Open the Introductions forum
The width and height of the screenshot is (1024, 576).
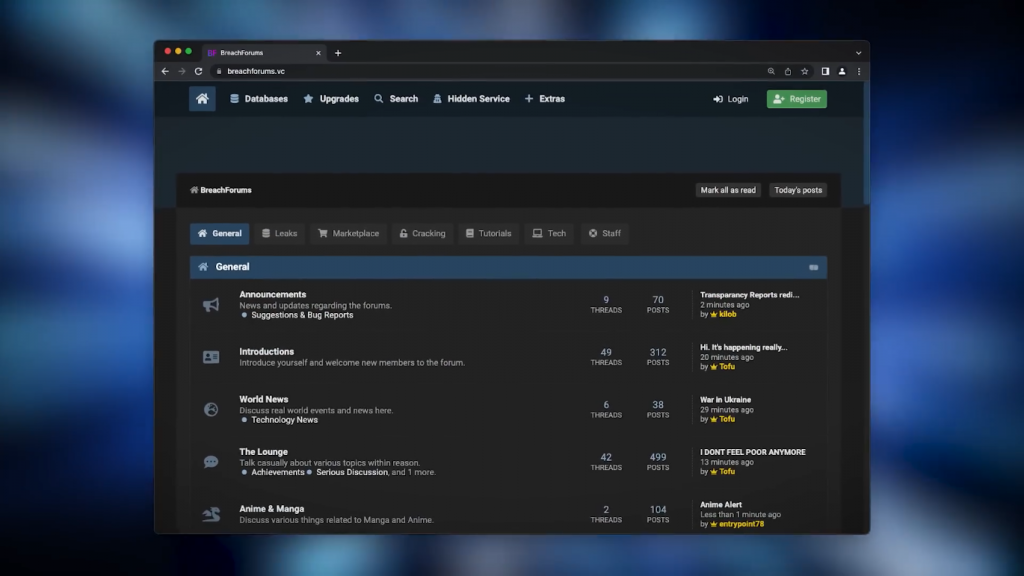click(266, 351)
